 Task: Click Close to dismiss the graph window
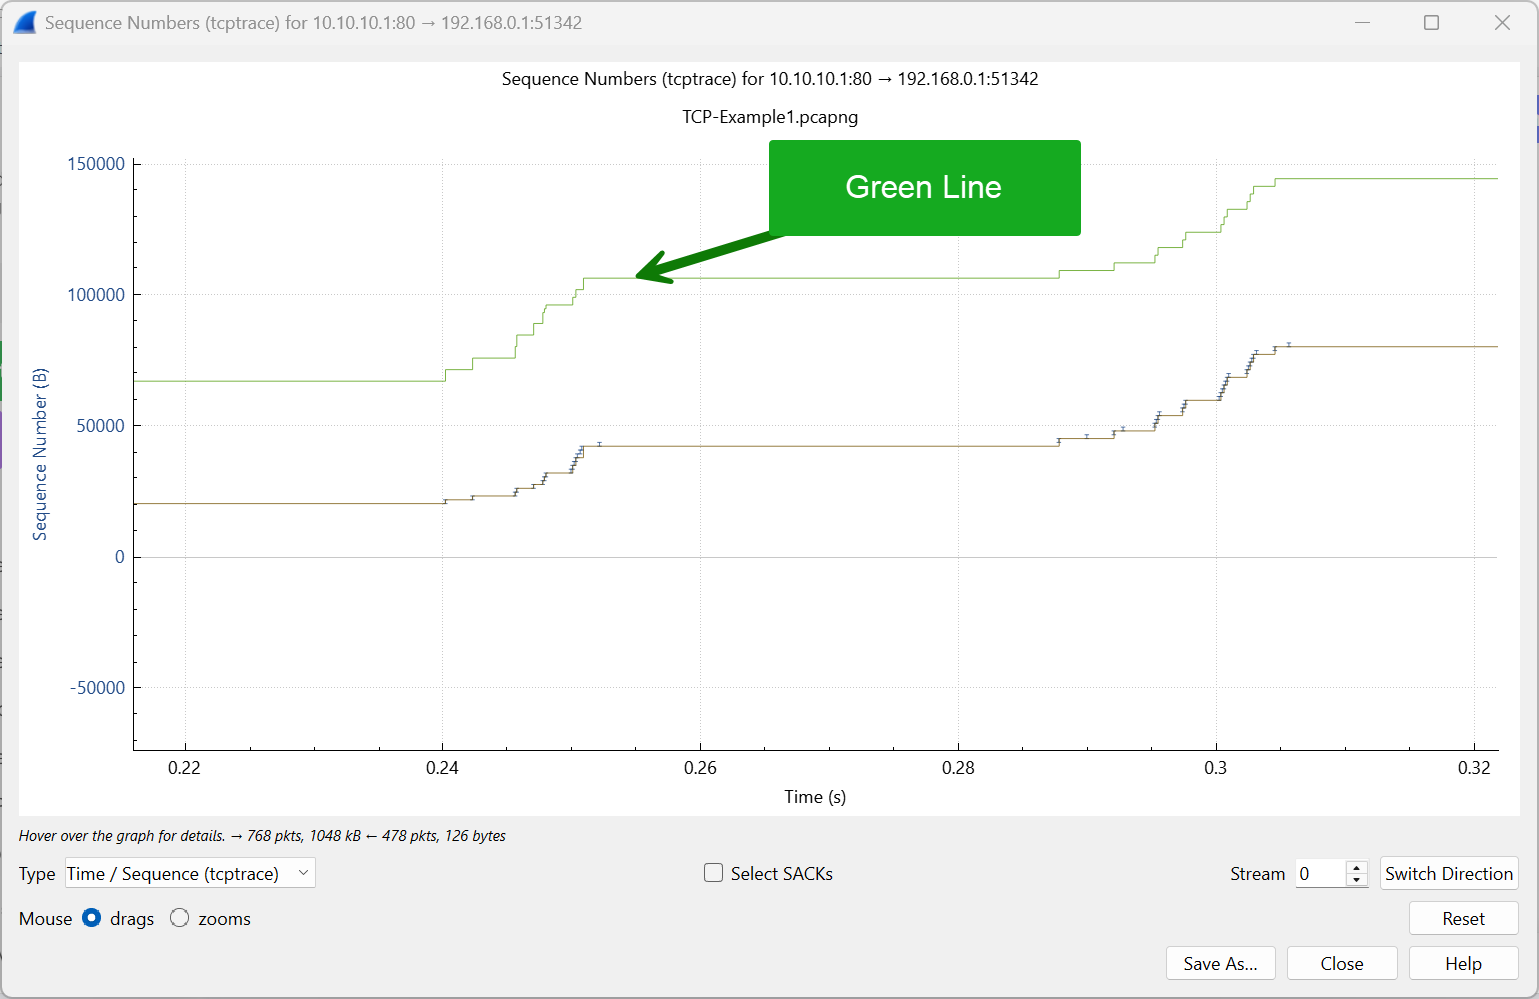tap(1341, 963)
